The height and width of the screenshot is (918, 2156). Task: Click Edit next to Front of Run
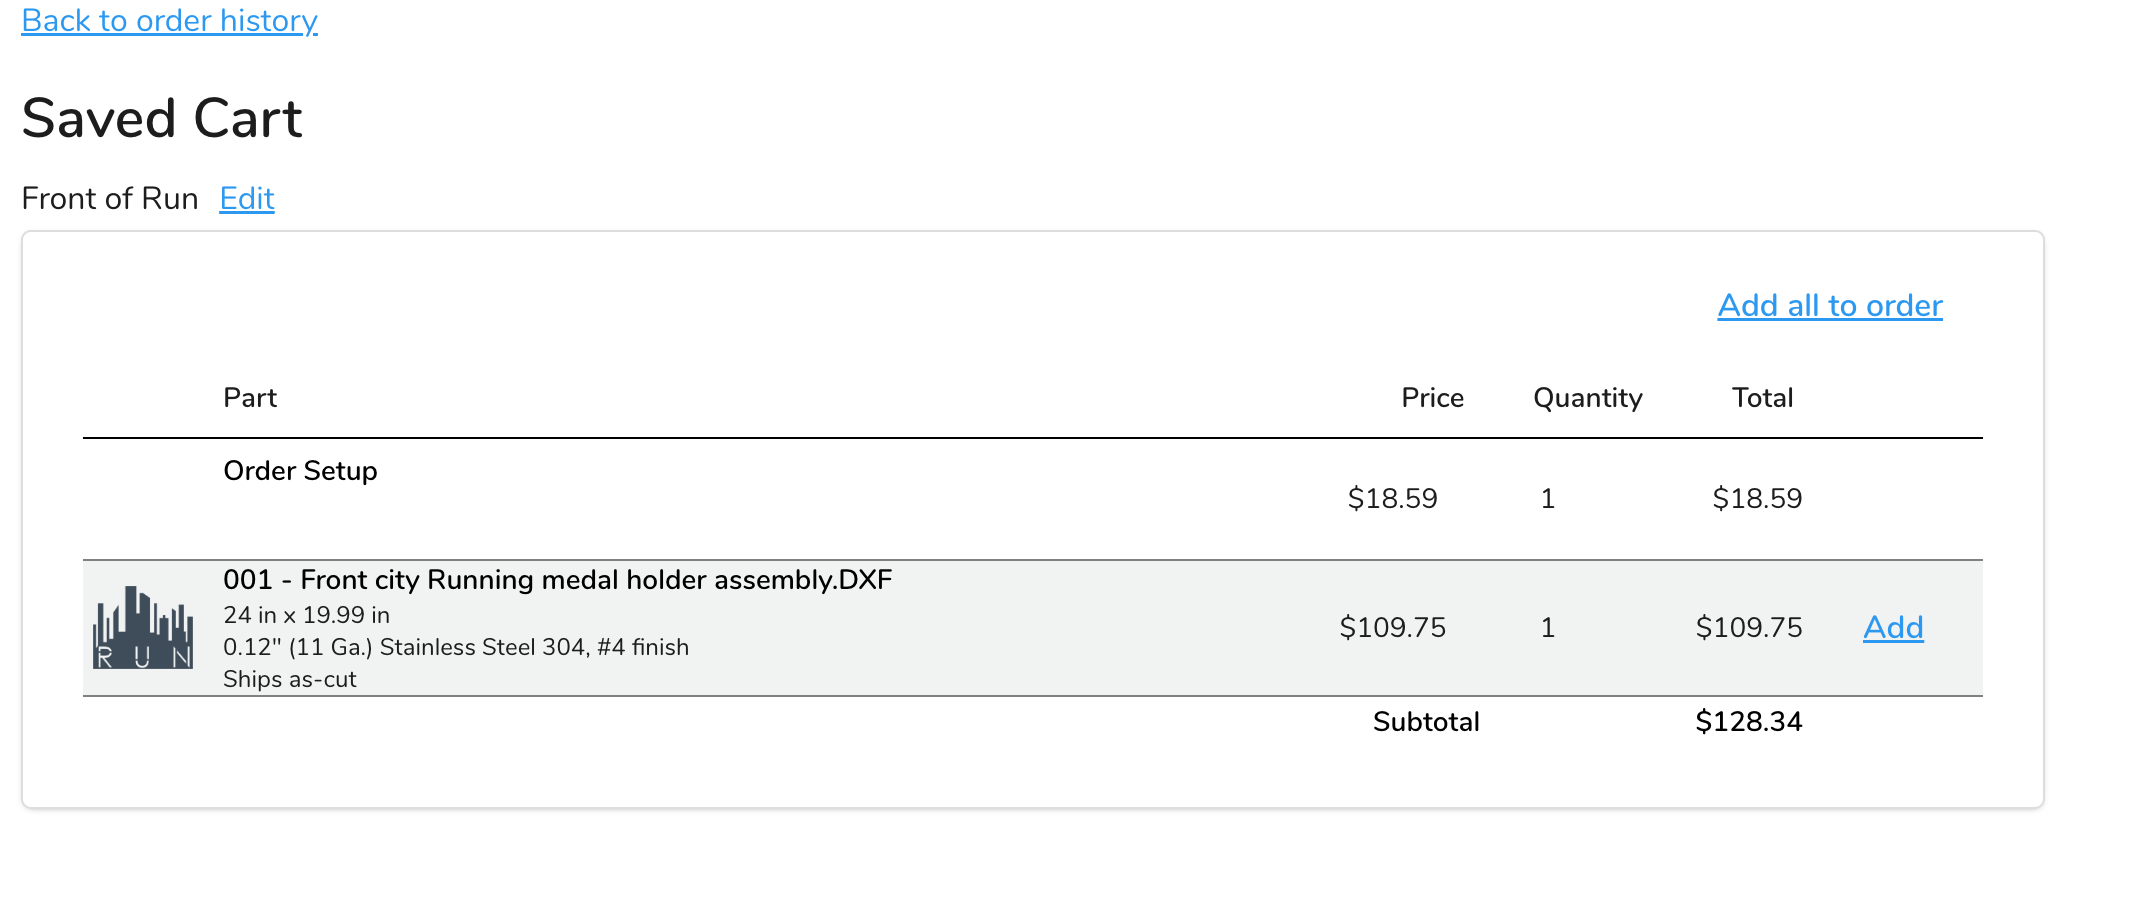click(x=247, y=198)
